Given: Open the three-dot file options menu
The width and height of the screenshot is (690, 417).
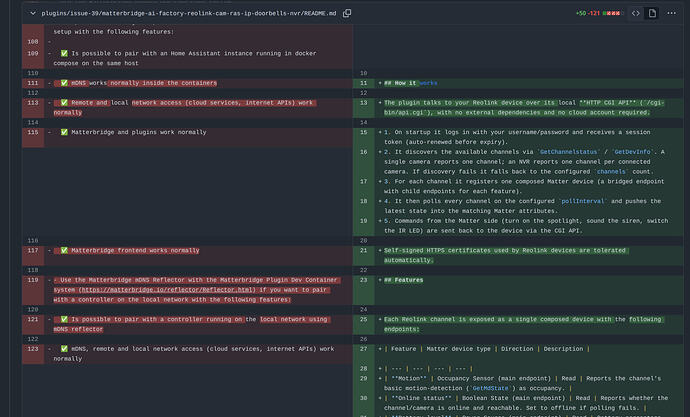Looking at the screenshot, I should 672,13.
